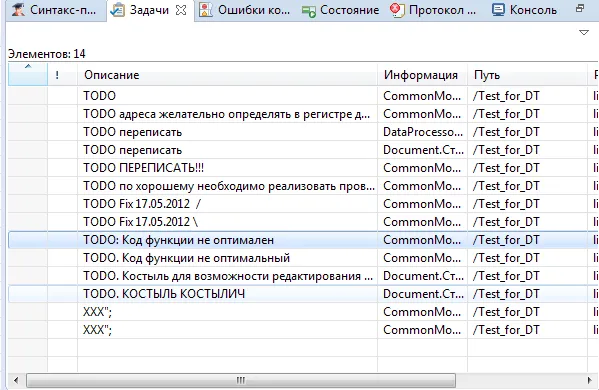
Task: Select 'TODO переписать' row with Document.Ст...
Action: coord(303,150)
